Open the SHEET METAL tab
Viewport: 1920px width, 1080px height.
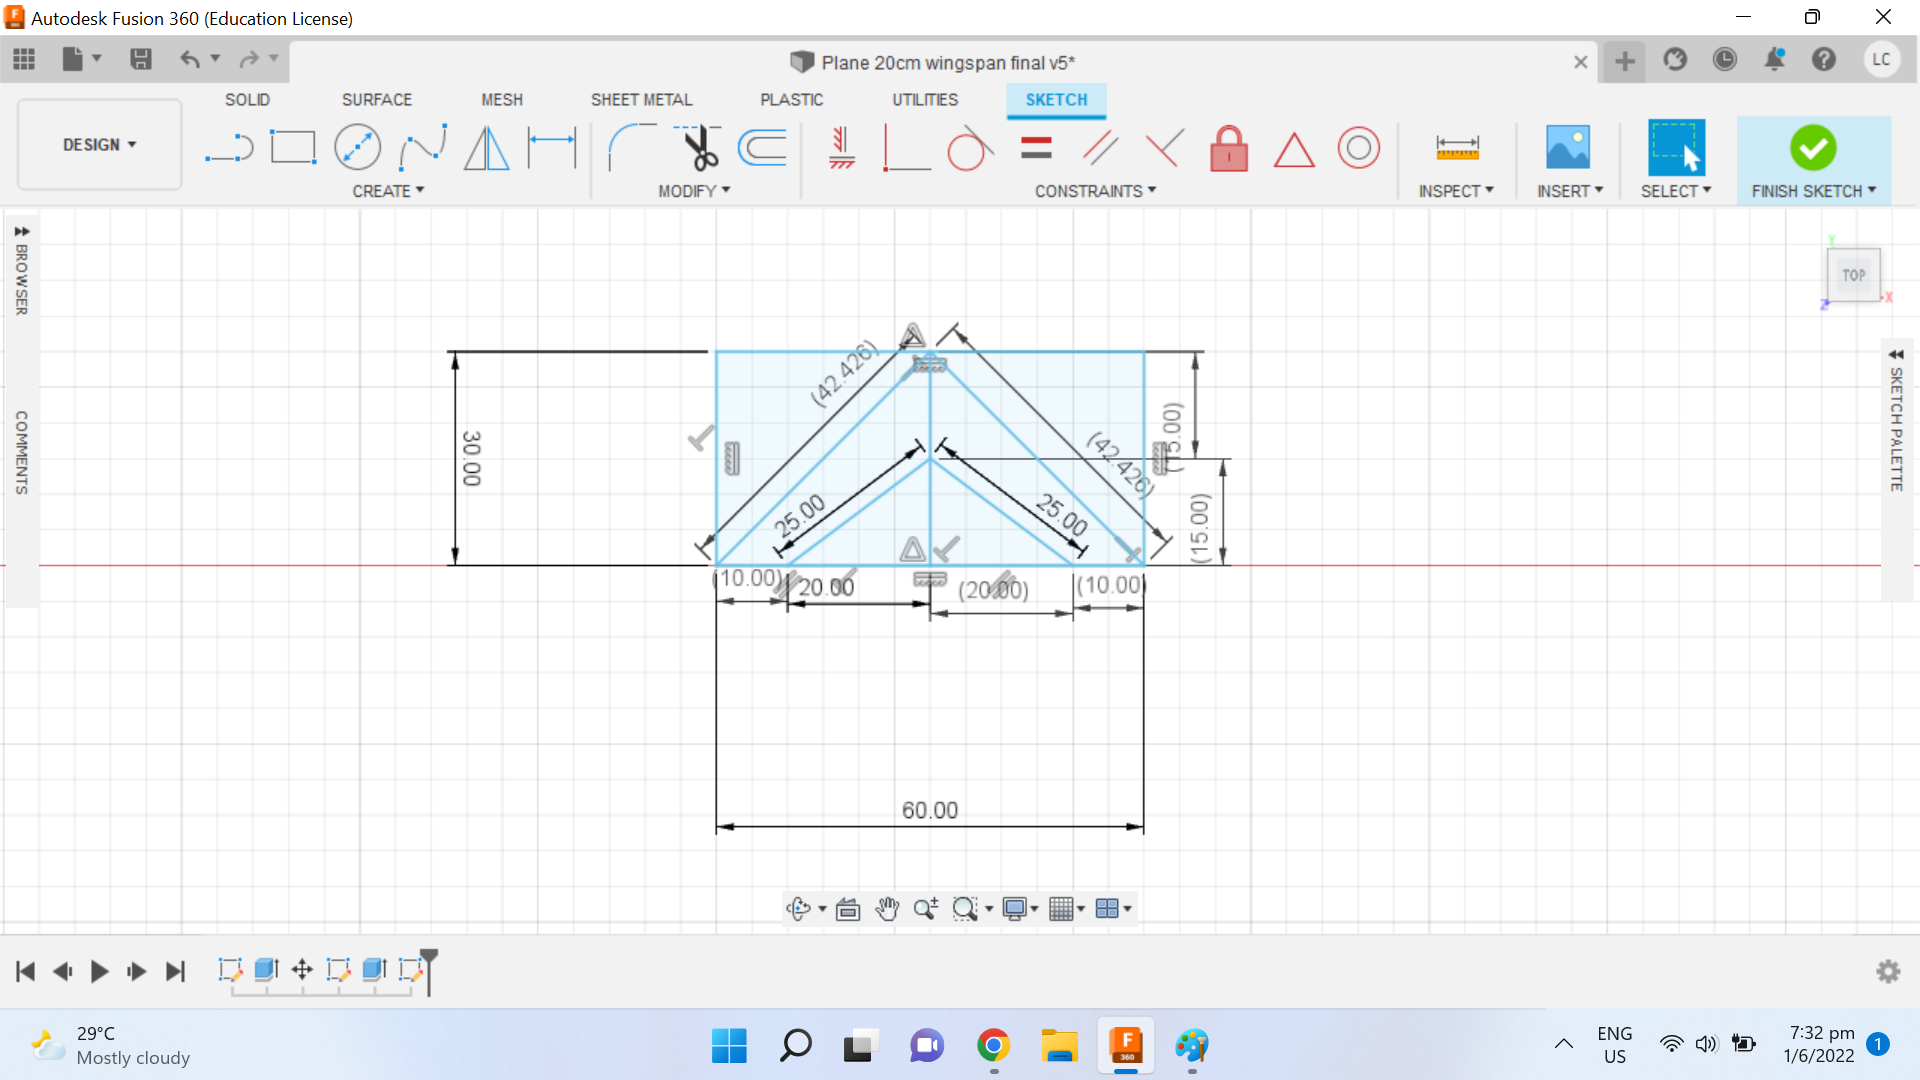pyautogui.click(x=642, y=99)
